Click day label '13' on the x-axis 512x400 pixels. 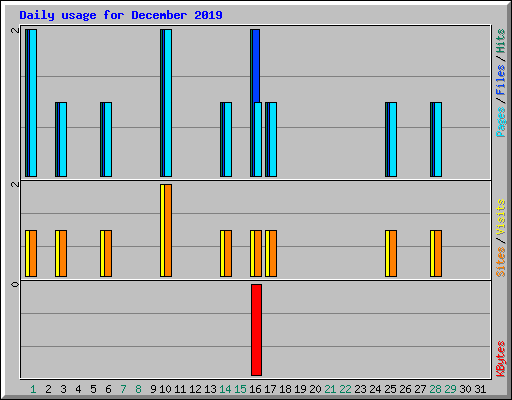(210, 389)
